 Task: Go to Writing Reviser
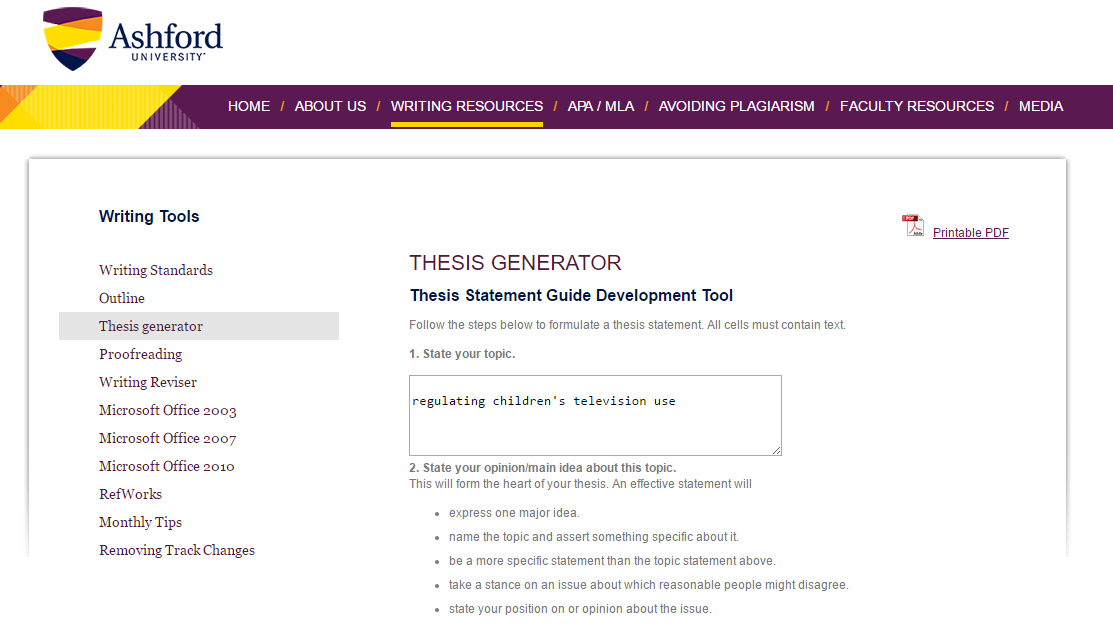pos(148,382)
